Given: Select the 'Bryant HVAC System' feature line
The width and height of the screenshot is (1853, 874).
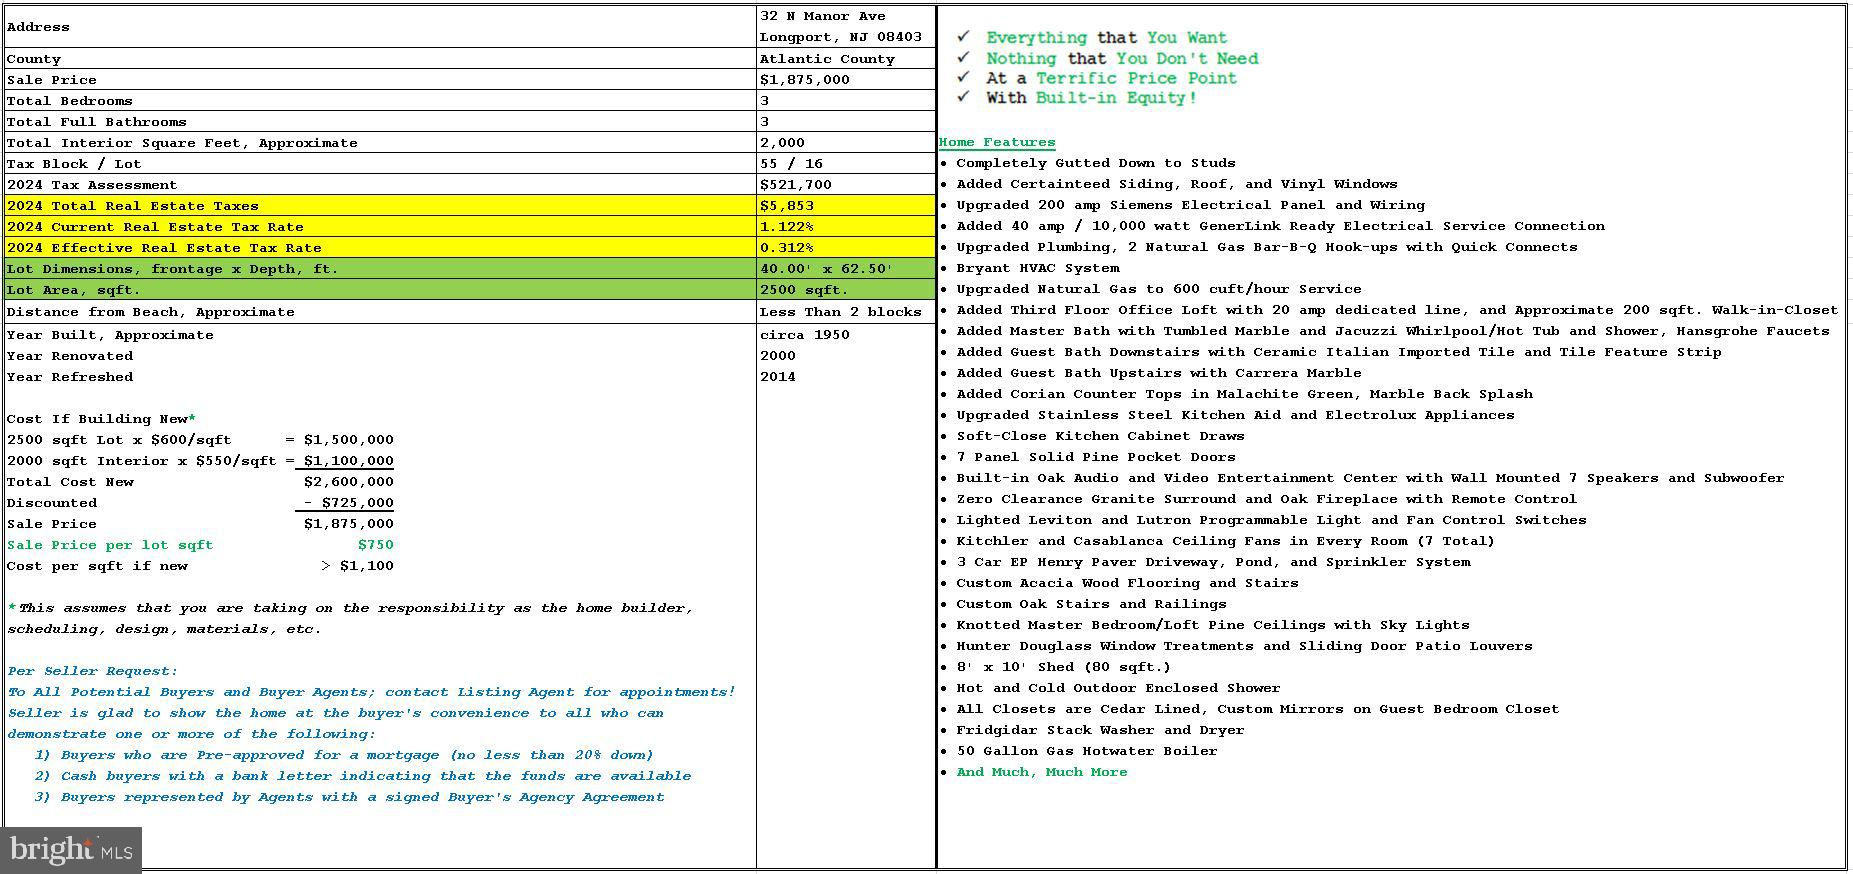Looking at the screenshot, I should [x=1037, y=268].
